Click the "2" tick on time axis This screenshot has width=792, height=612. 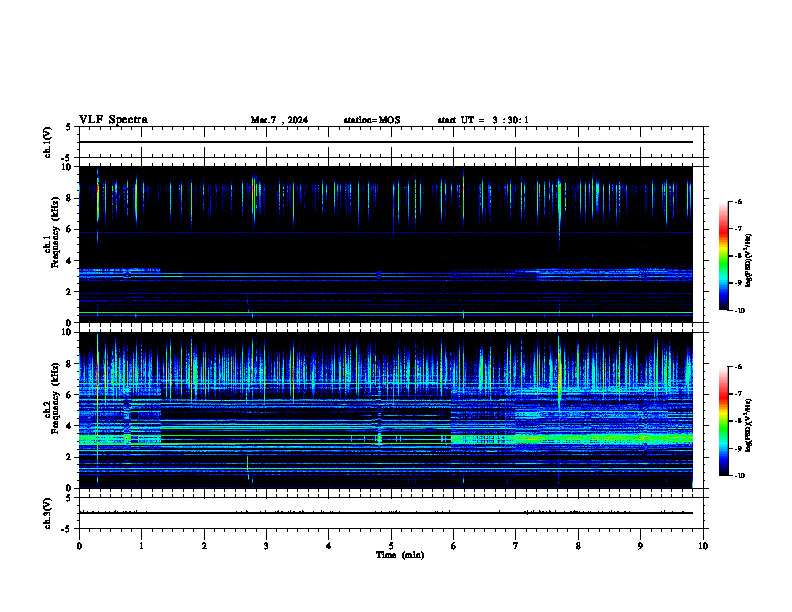click(x=204, y=546)
